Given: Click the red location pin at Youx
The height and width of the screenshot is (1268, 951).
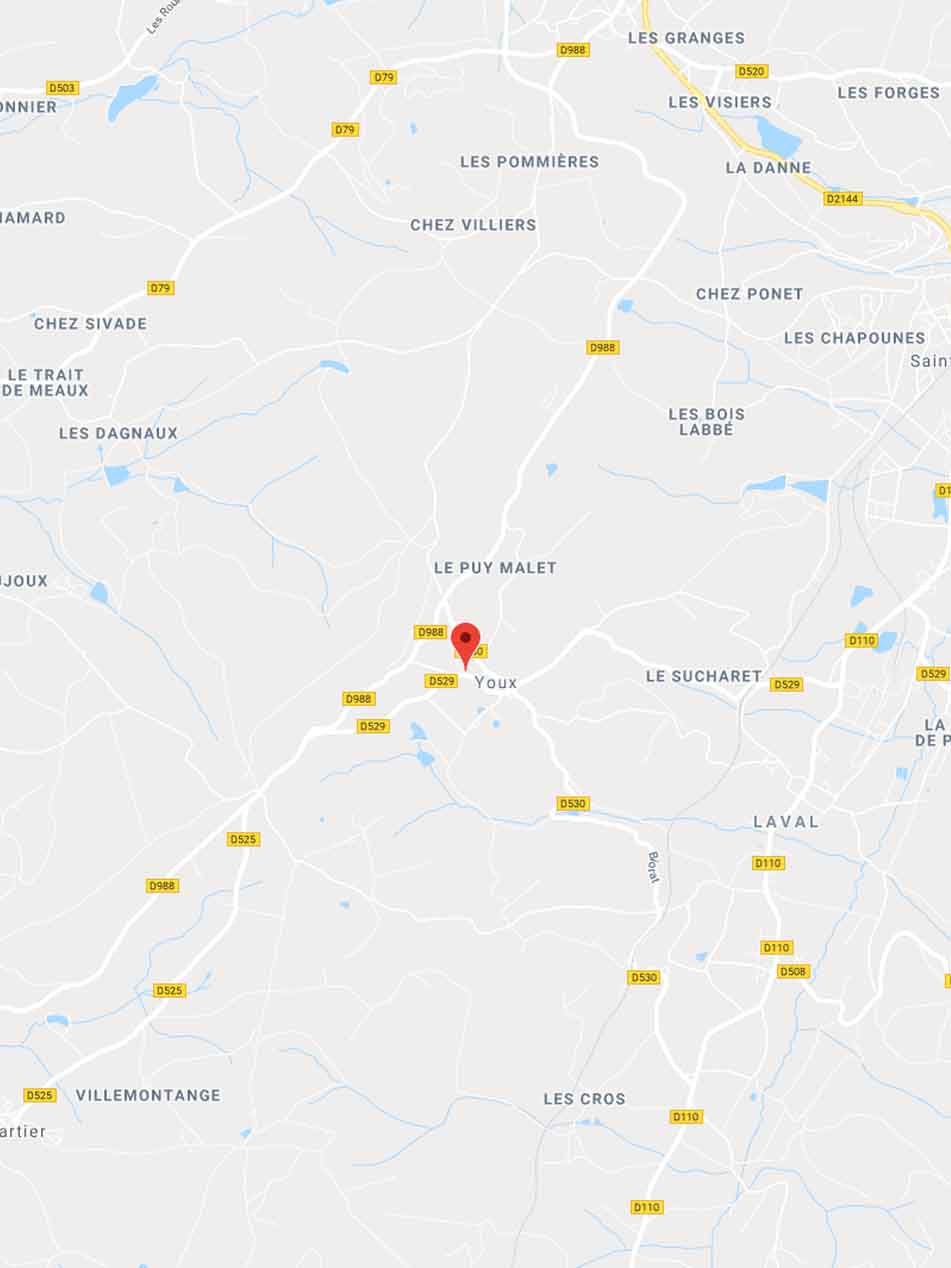Looking at the screenshot, I should tap(466, 645).
